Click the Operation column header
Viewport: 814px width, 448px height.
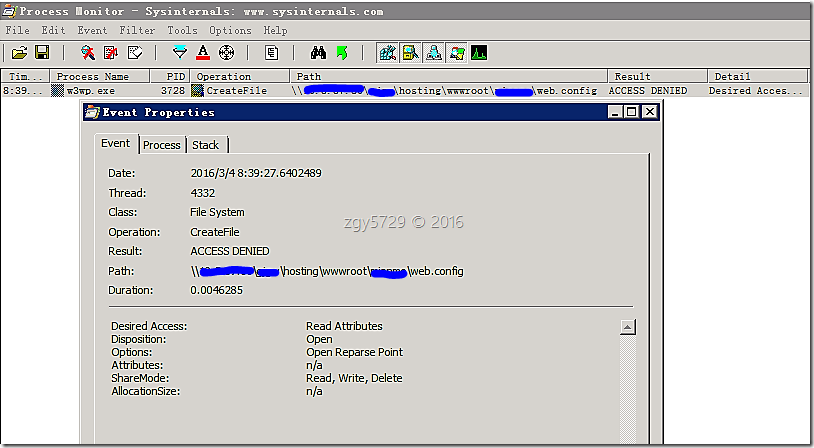click(x=240, y=76)
